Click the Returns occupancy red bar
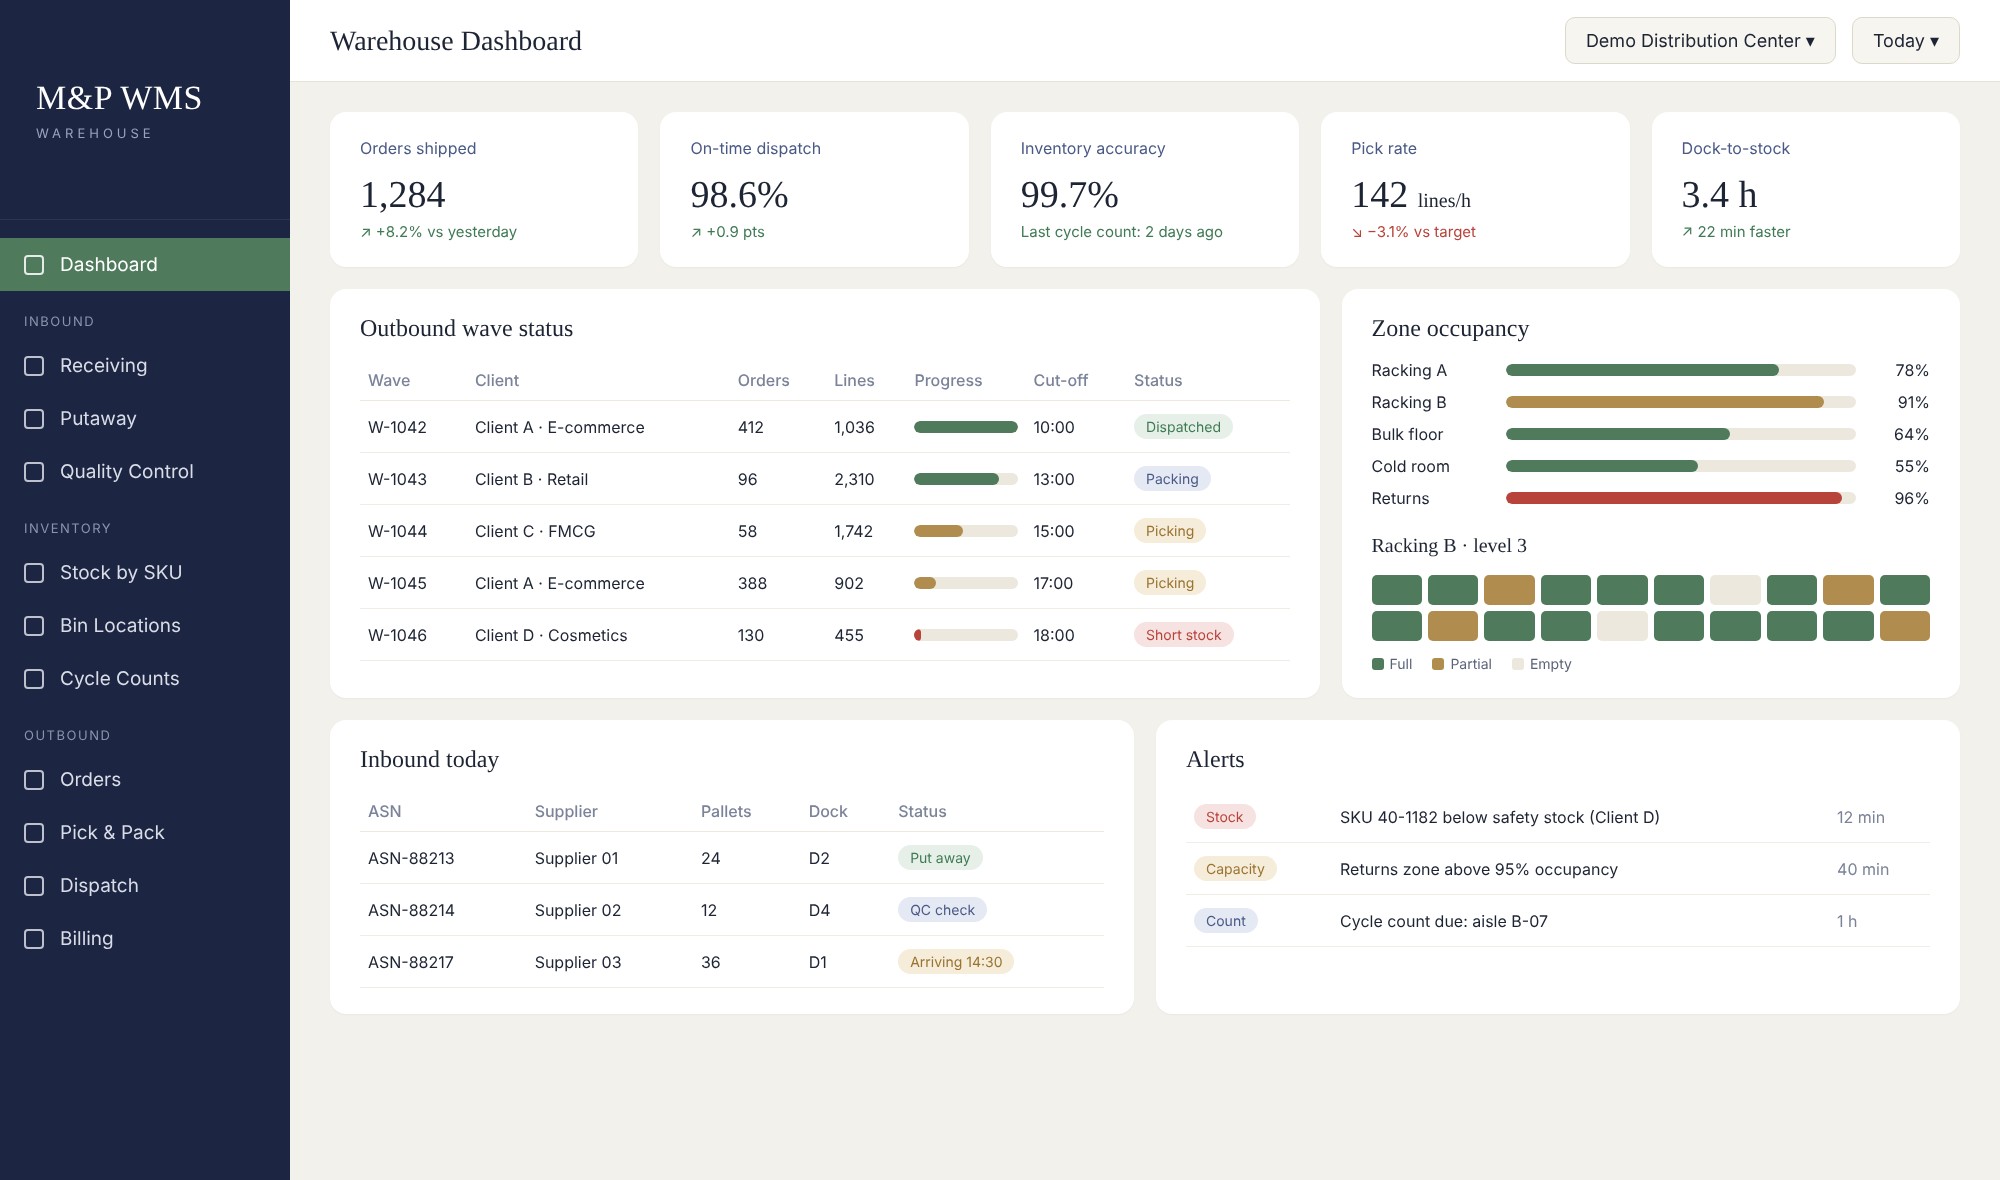 pyautogui.click(x=1674, y=498)
